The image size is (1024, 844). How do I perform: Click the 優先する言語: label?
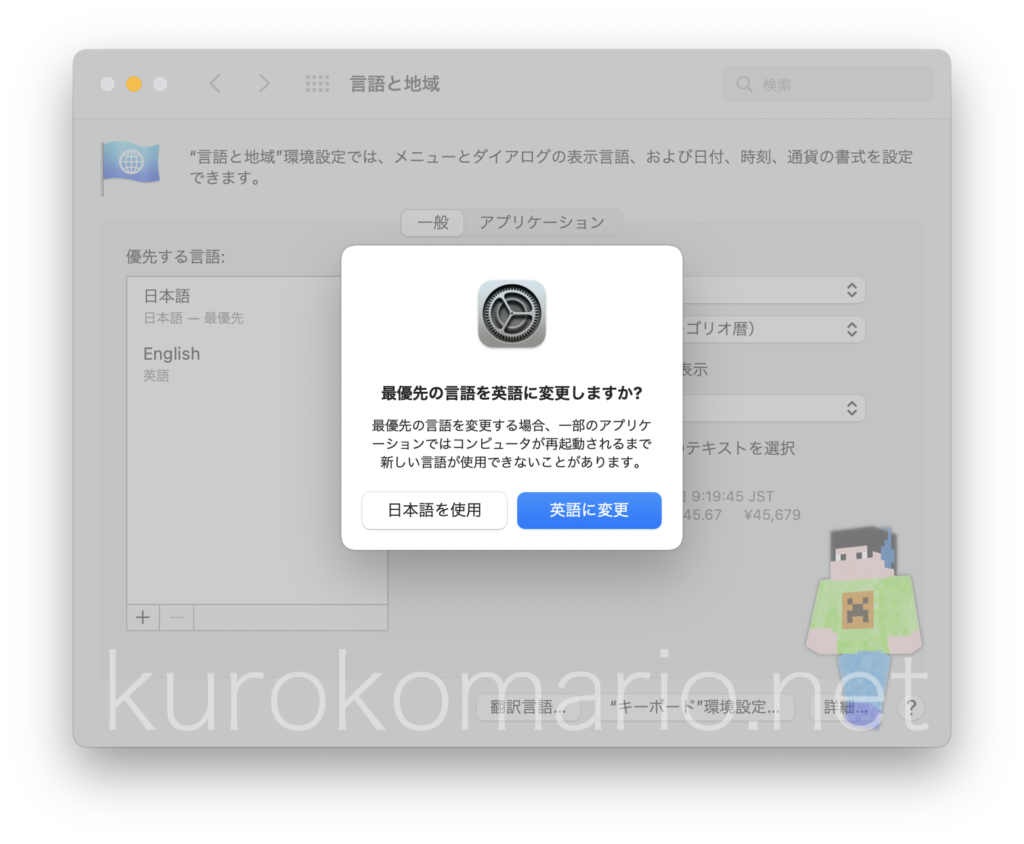(x=175, y=257)
